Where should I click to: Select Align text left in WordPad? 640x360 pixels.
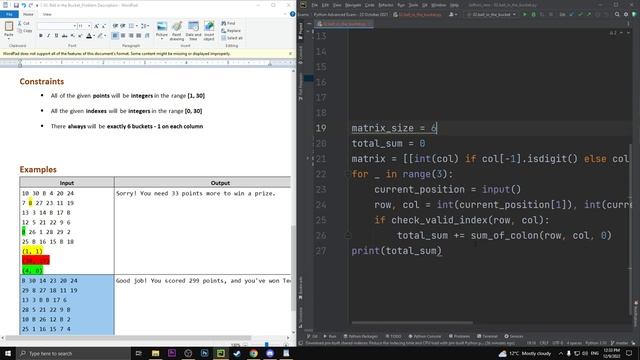point(115,36)
